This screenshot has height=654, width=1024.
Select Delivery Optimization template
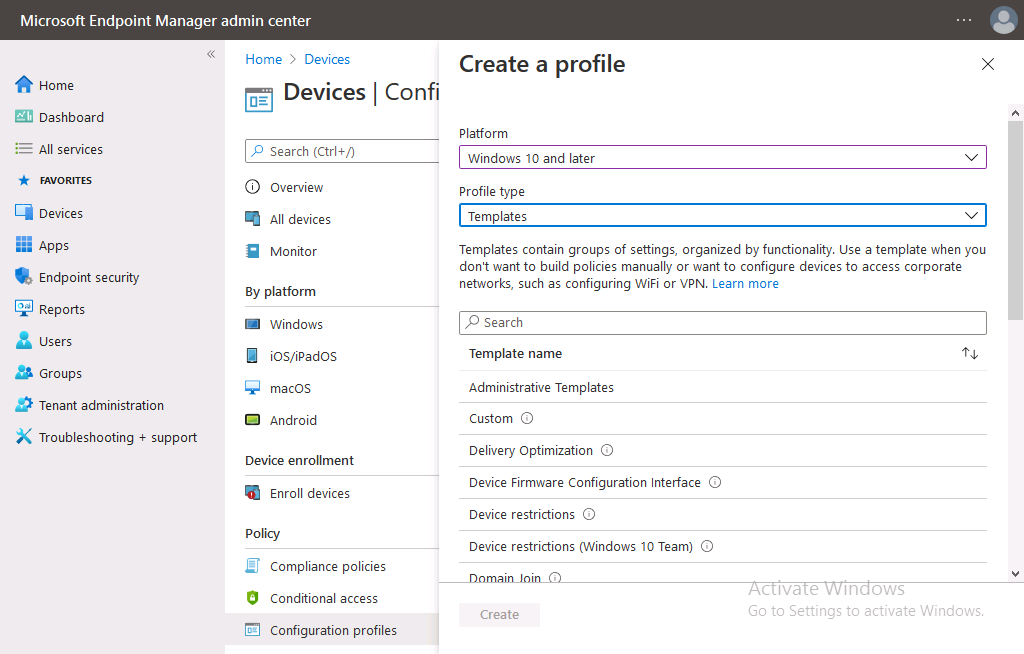point(722,451)
